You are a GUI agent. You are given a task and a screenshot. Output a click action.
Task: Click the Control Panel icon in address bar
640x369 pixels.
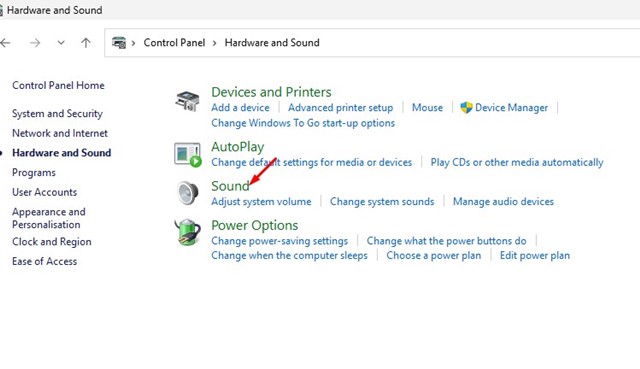tap(119, 42)
